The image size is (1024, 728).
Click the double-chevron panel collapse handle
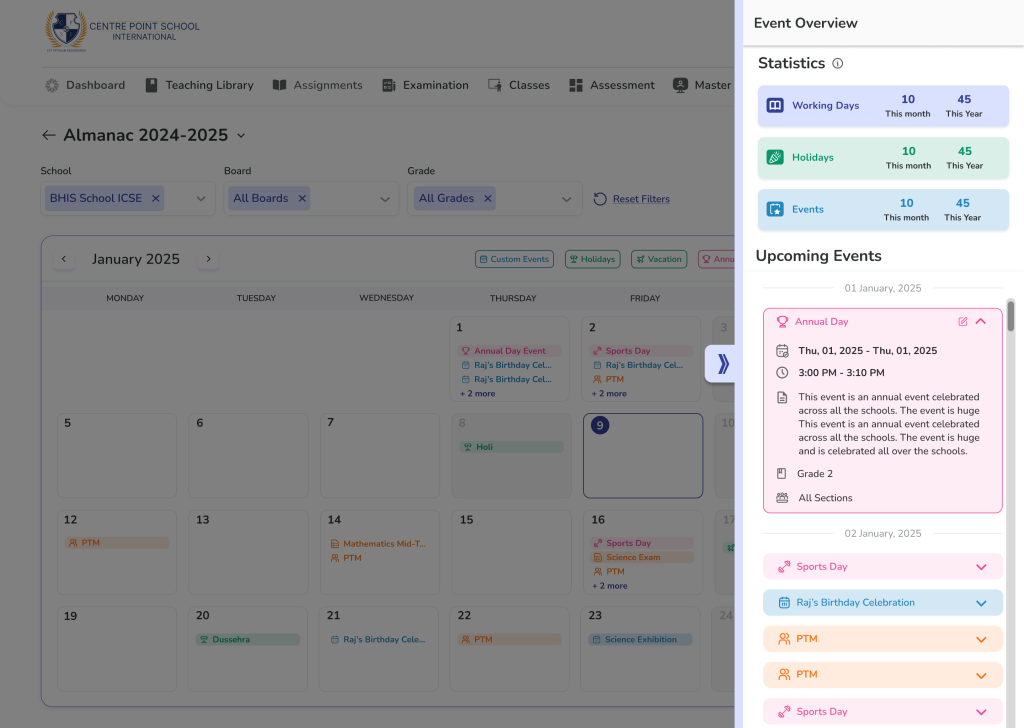(x=723, y=364)
